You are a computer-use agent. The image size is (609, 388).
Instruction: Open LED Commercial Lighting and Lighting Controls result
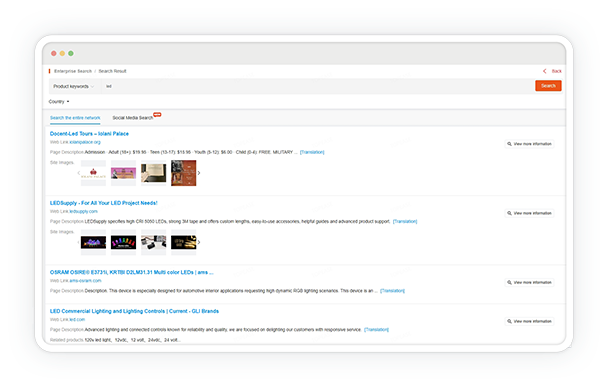point(134,311)
